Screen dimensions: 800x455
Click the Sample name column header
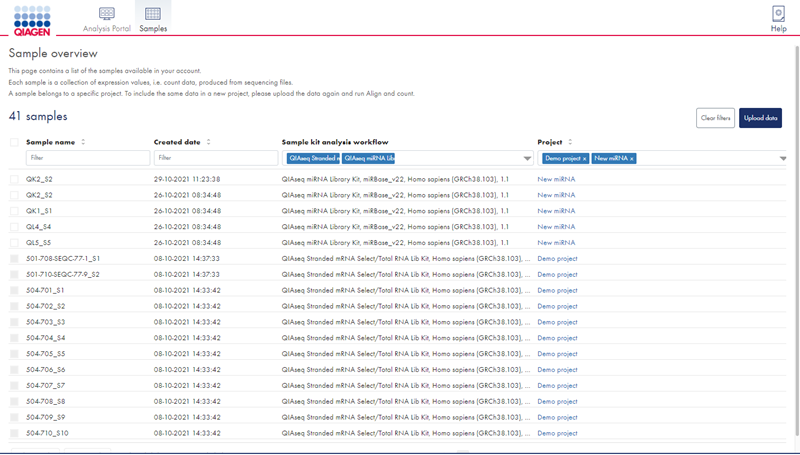(51, 142)
